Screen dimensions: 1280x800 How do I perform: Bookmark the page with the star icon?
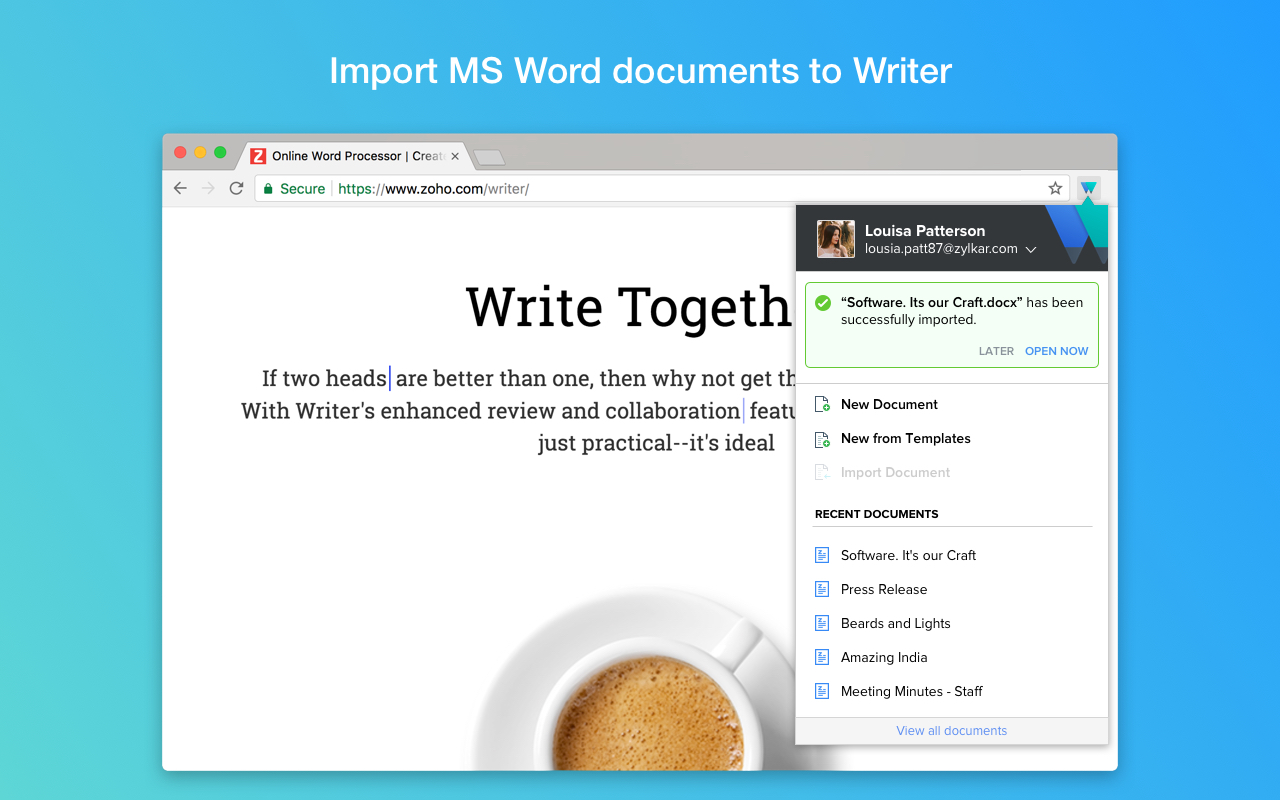[x=1054, y=188]
